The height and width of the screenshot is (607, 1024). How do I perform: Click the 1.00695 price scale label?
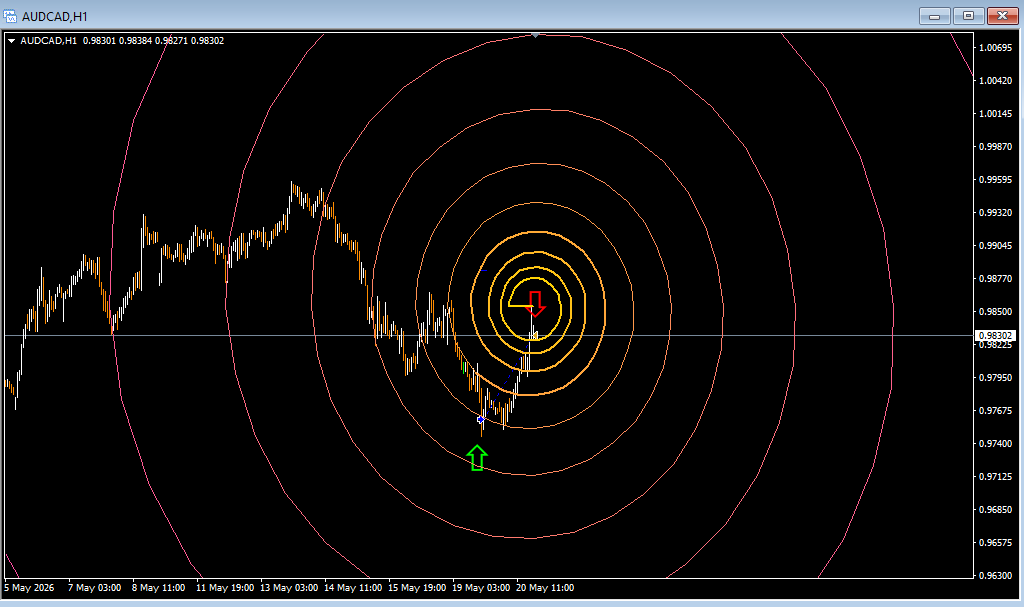point(995,48)
